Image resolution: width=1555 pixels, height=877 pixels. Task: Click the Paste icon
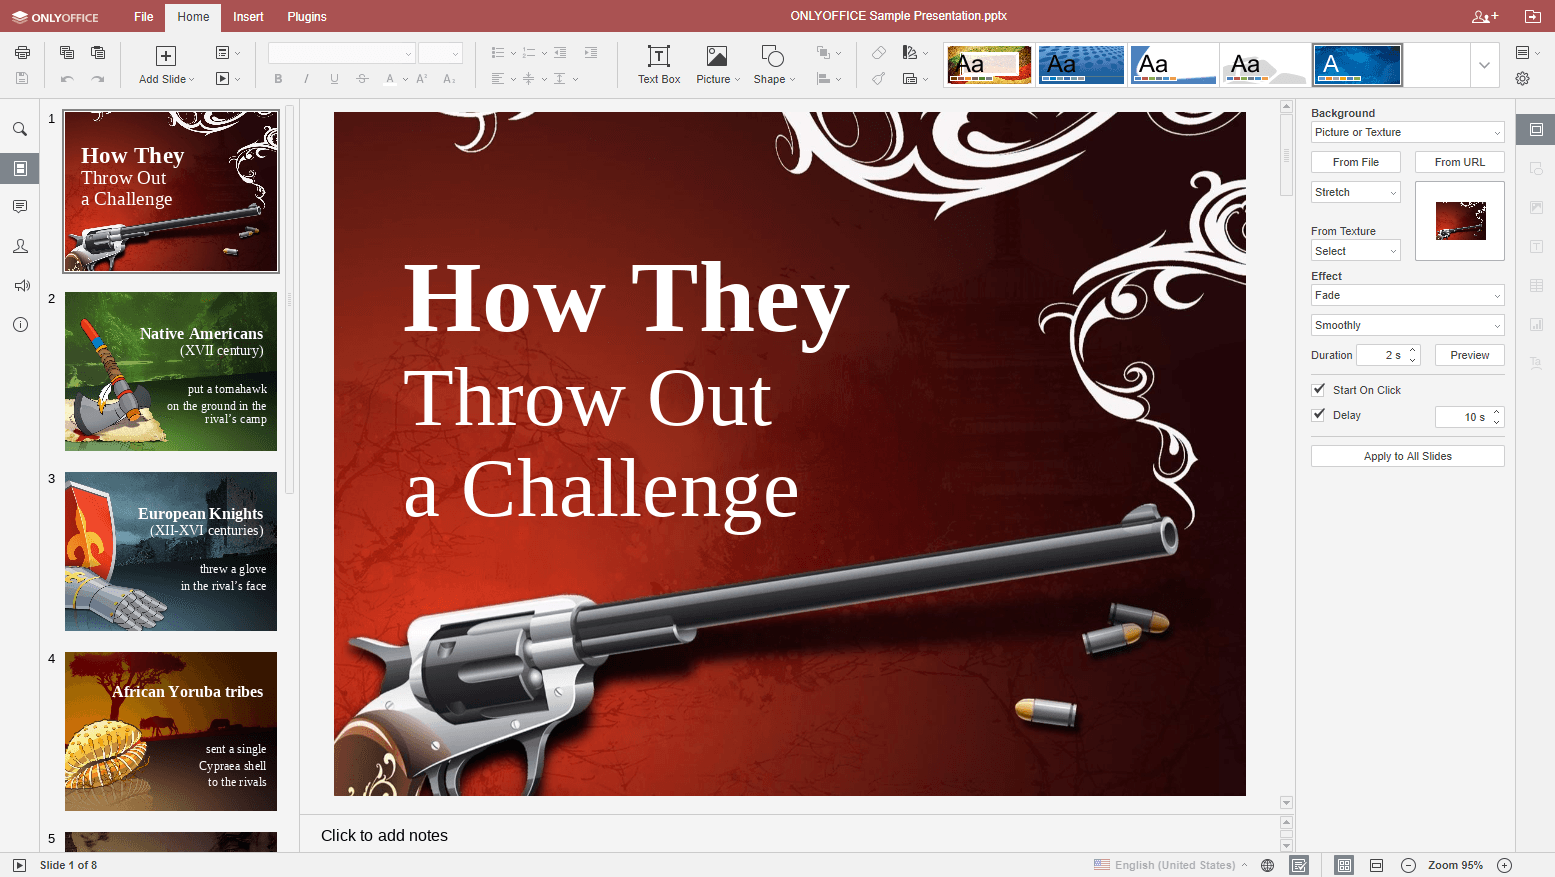[x=98, y=53]
